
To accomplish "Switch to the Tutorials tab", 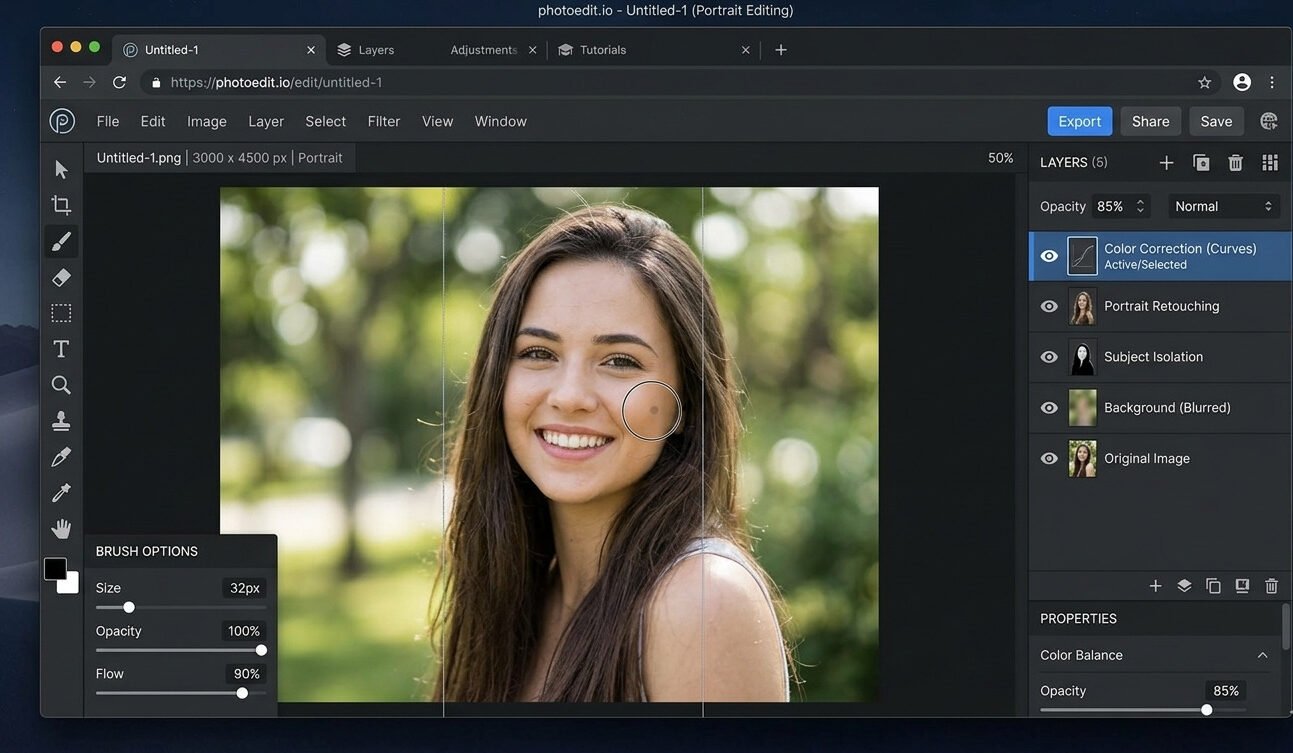I will [x=603, y=50].
